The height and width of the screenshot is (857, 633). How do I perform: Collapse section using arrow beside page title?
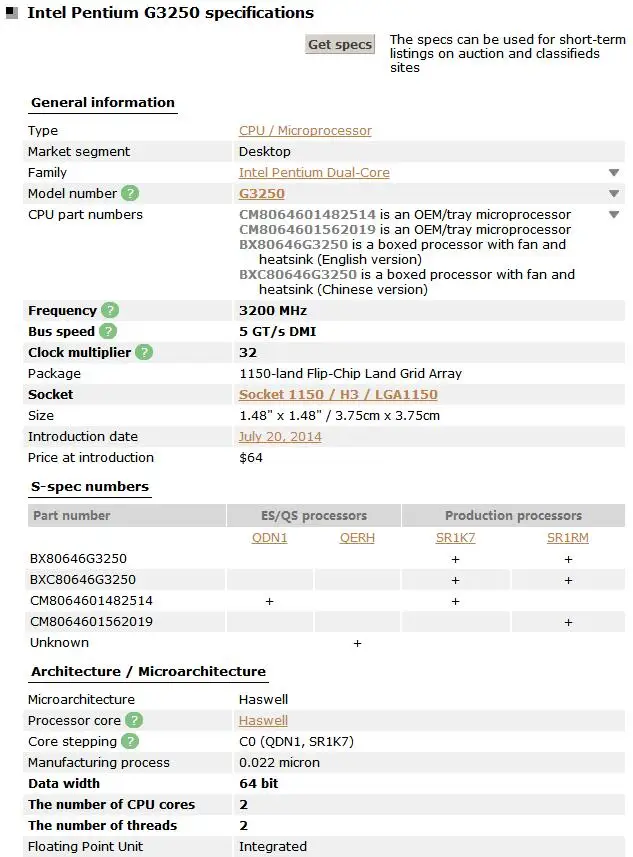point(11,14)
